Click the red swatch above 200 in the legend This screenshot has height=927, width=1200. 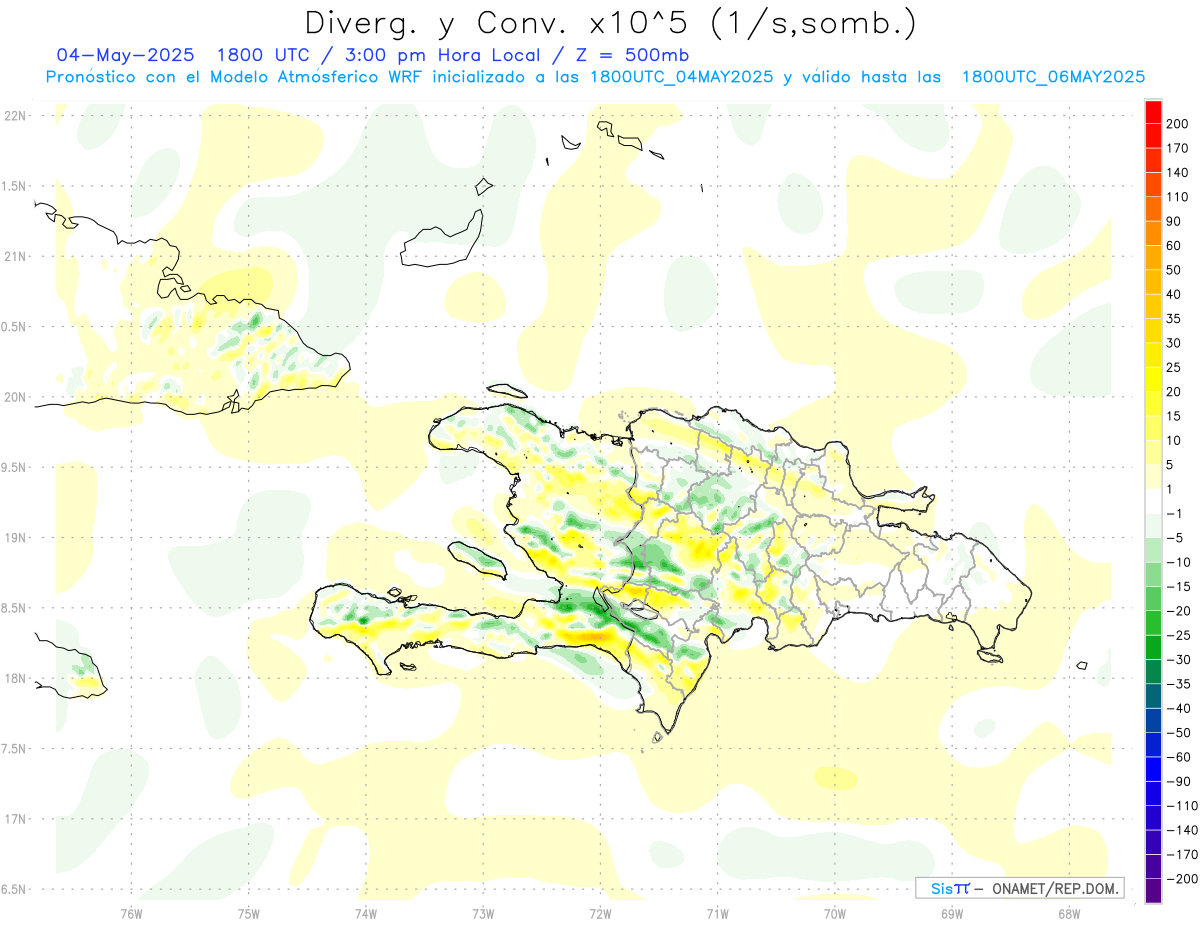point(1153,110)
